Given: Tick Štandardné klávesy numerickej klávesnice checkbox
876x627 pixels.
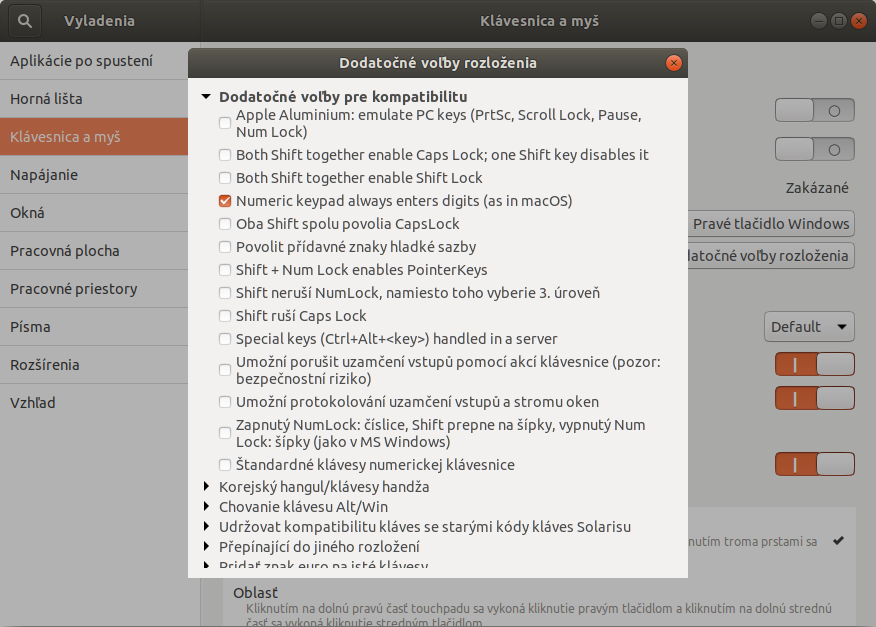Looking at the screenshot, I should [225, 465].
